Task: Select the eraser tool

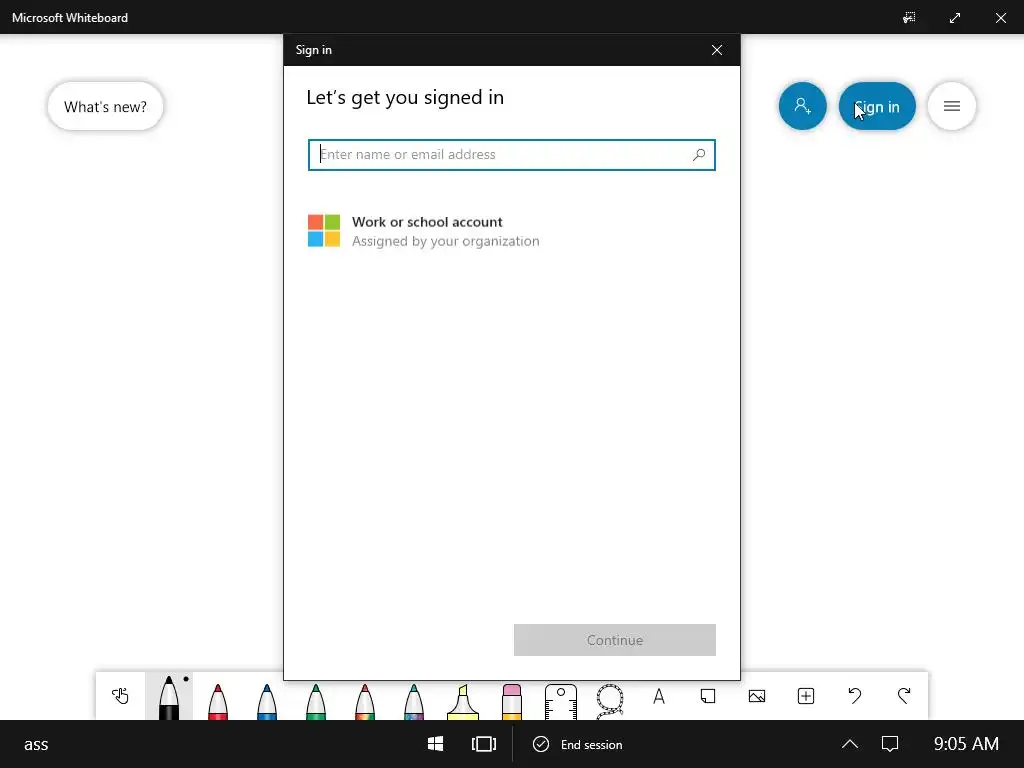Action: (x=512, y=701)
